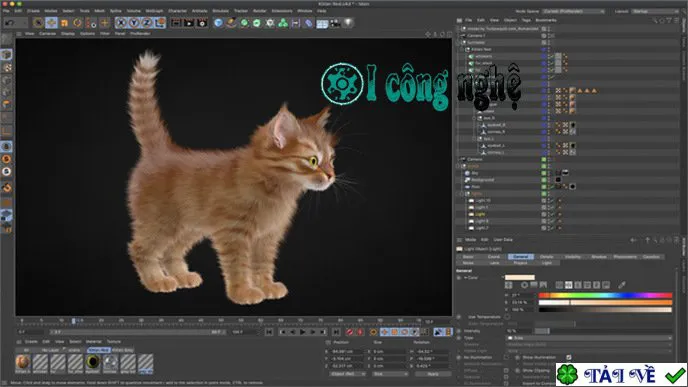Click the Floor/scene objects icon
The image size is (688, 387).
[x=322, y=23]
